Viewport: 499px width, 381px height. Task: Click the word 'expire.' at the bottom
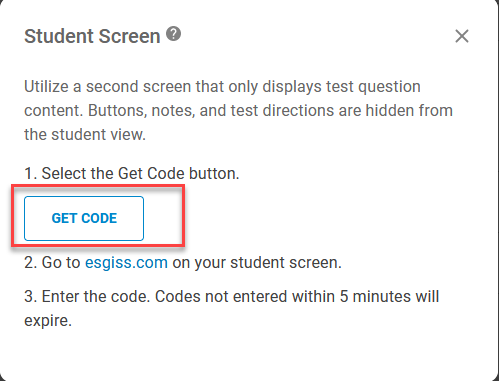[48, 321]
